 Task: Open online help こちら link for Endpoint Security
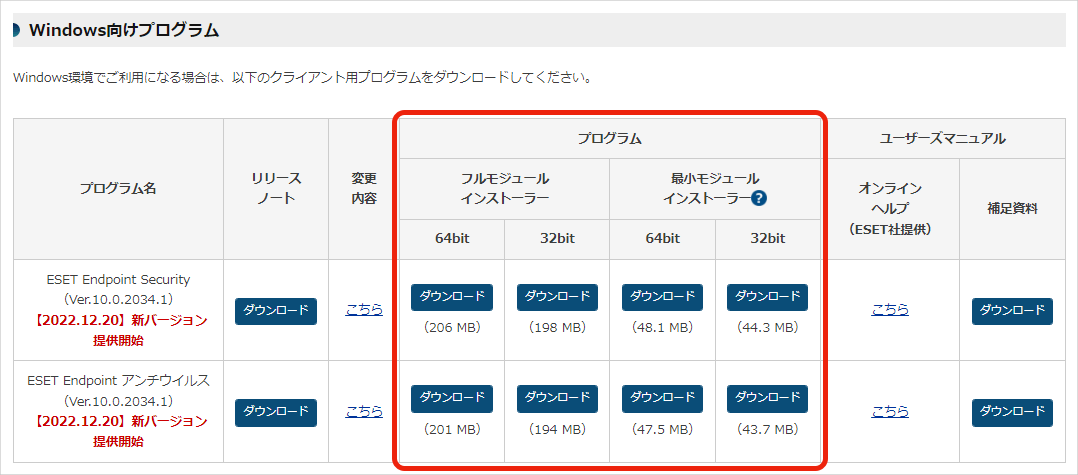(x=890, y=310)
